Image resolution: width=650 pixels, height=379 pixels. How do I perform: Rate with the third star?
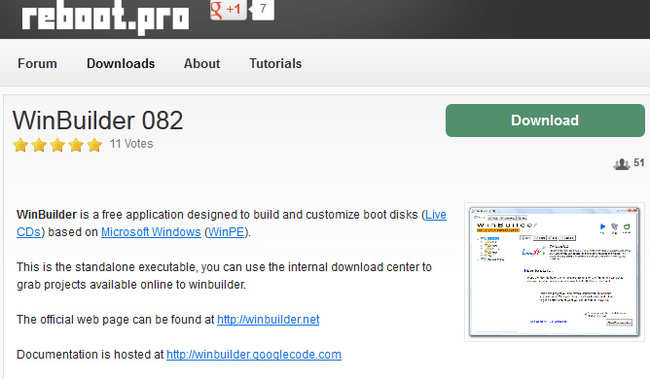coord(58,145)
